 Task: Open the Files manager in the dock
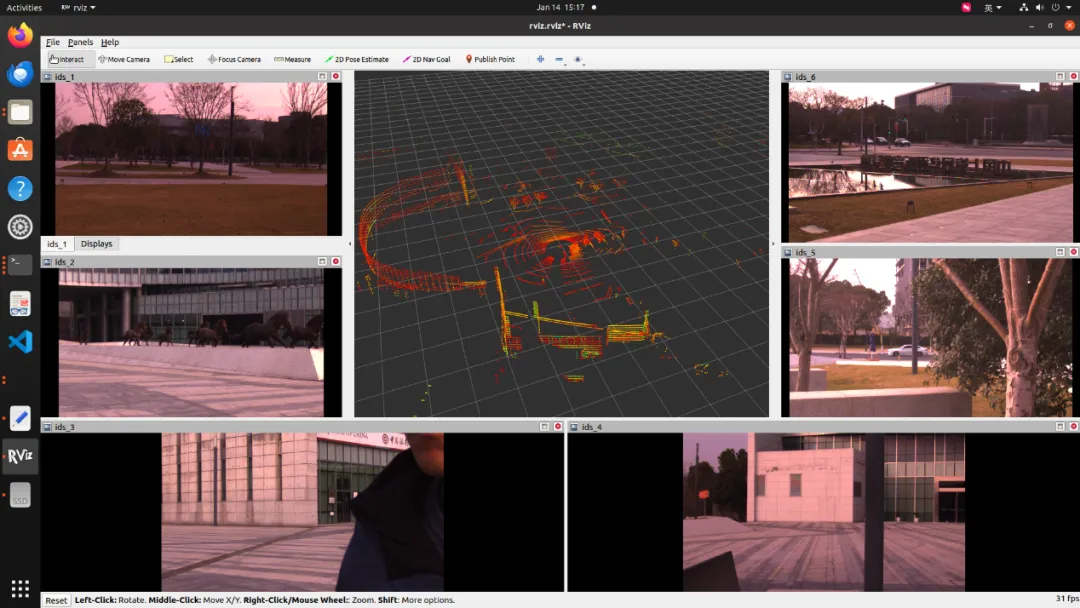pyautogui.click(x=20, y=112)
